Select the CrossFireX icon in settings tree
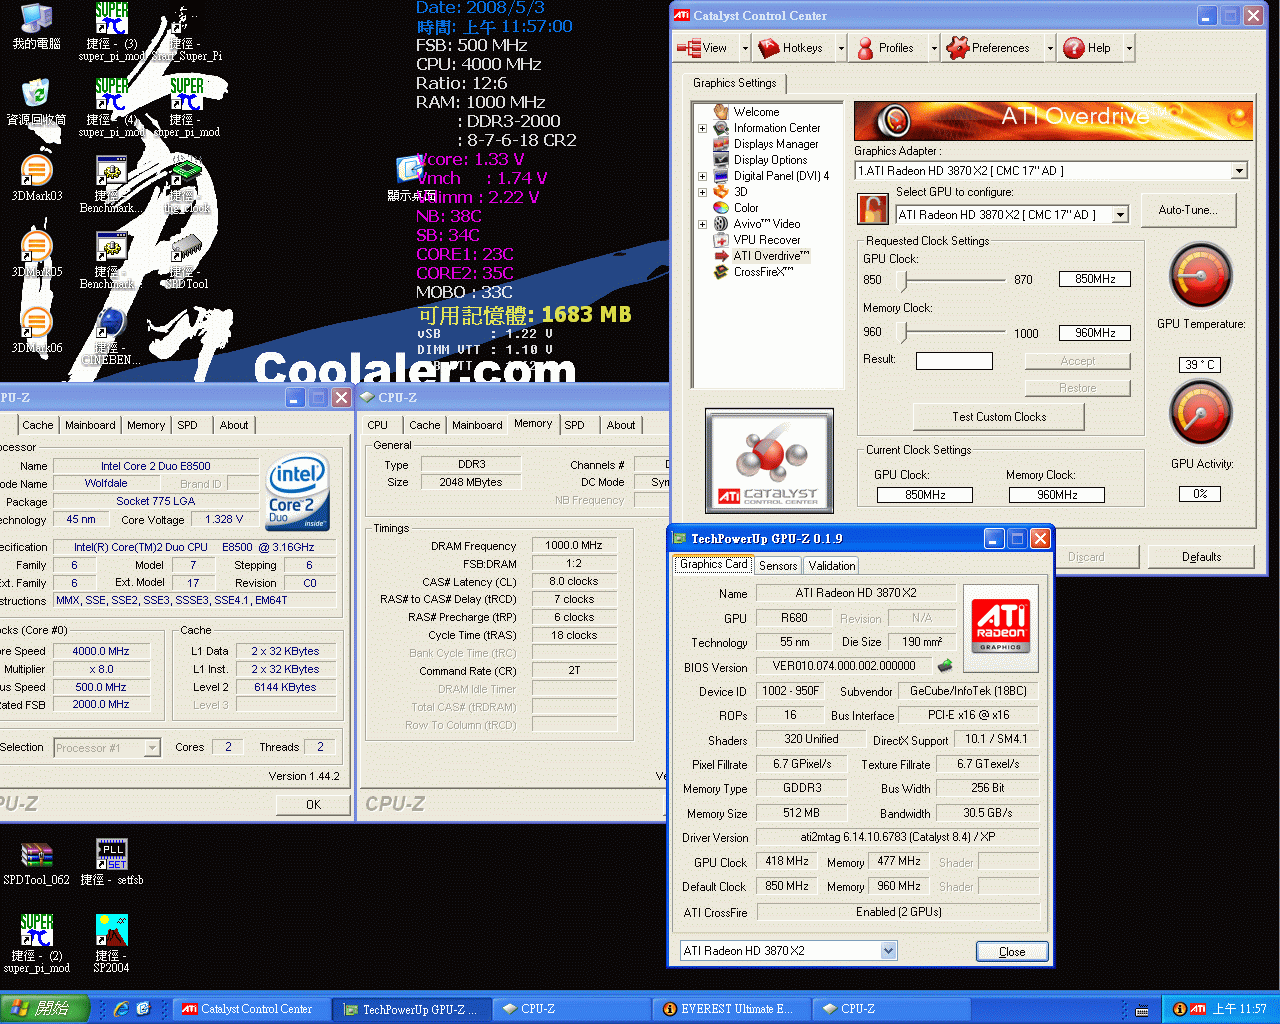1280x1024 pixels. pos(720,272)
